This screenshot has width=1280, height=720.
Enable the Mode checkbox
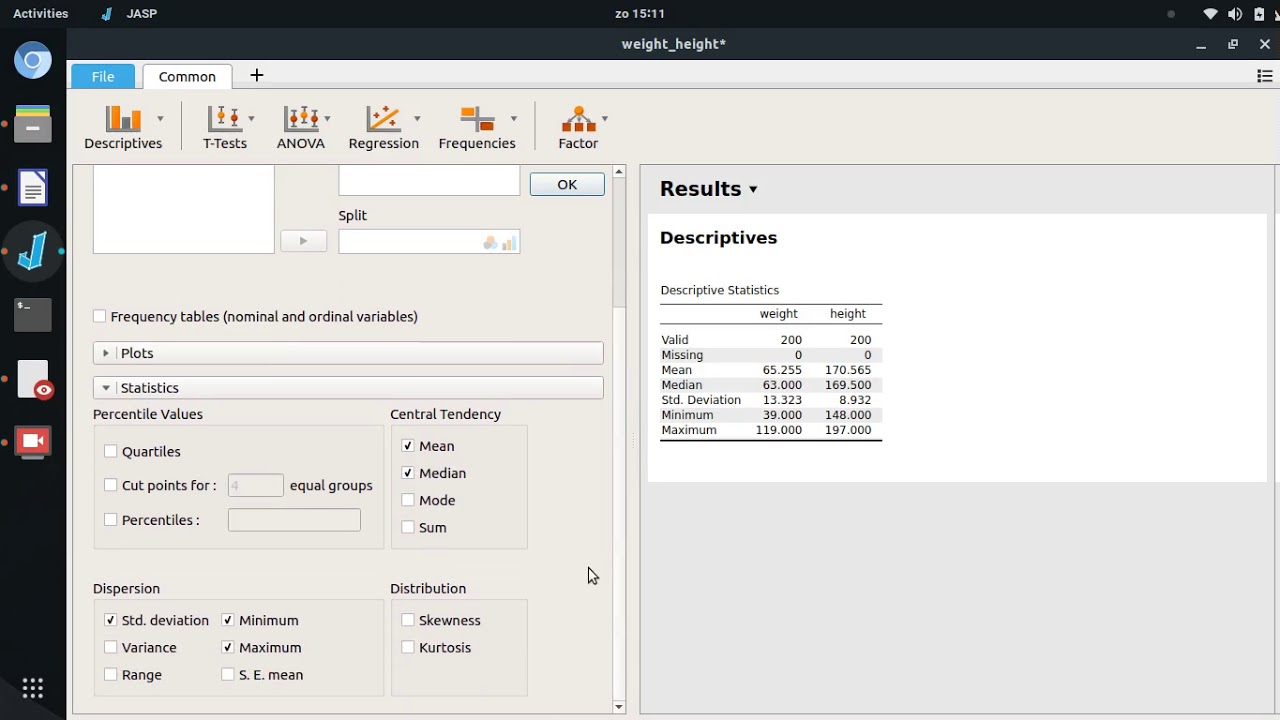[x=408, y=500]
